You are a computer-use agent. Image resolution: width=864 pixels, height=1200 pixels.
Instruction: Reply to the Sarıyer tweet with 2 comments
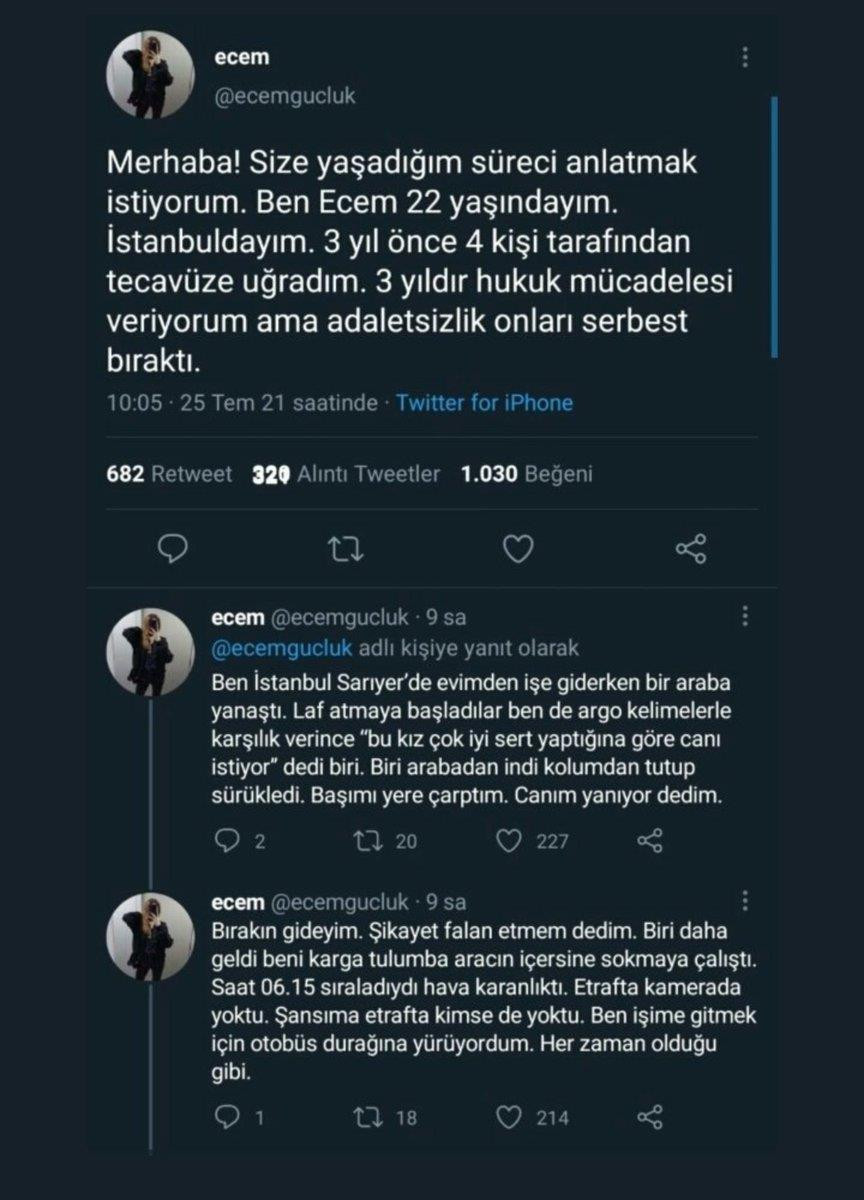pyautogui.click(x=228, y=841)
